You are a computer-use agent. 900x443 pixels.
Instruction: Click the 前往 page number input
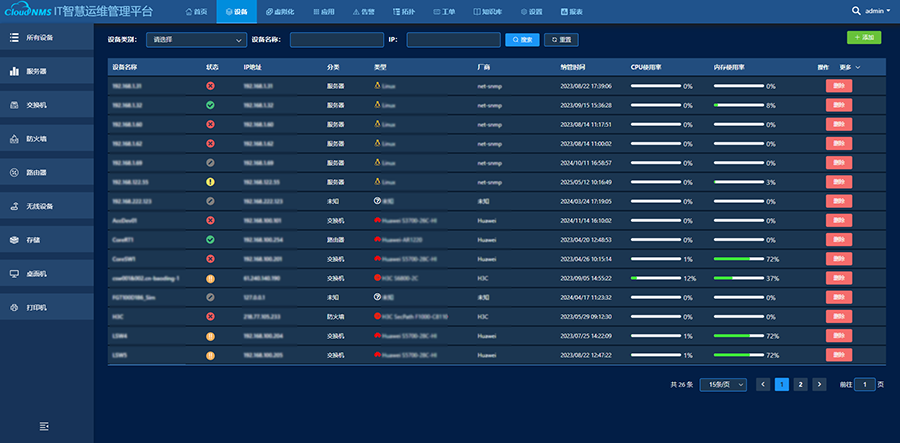pyautogui.click(x=864, y=384)
